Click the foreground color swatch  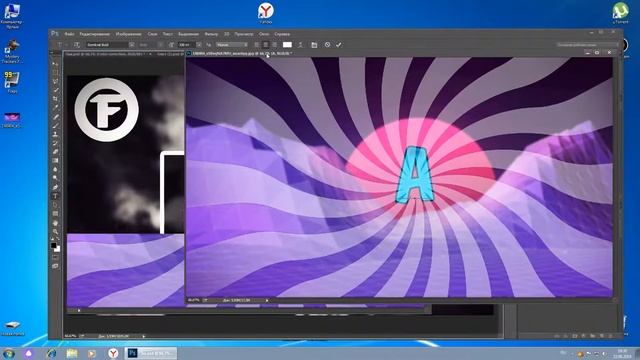[x=53, y=245]
